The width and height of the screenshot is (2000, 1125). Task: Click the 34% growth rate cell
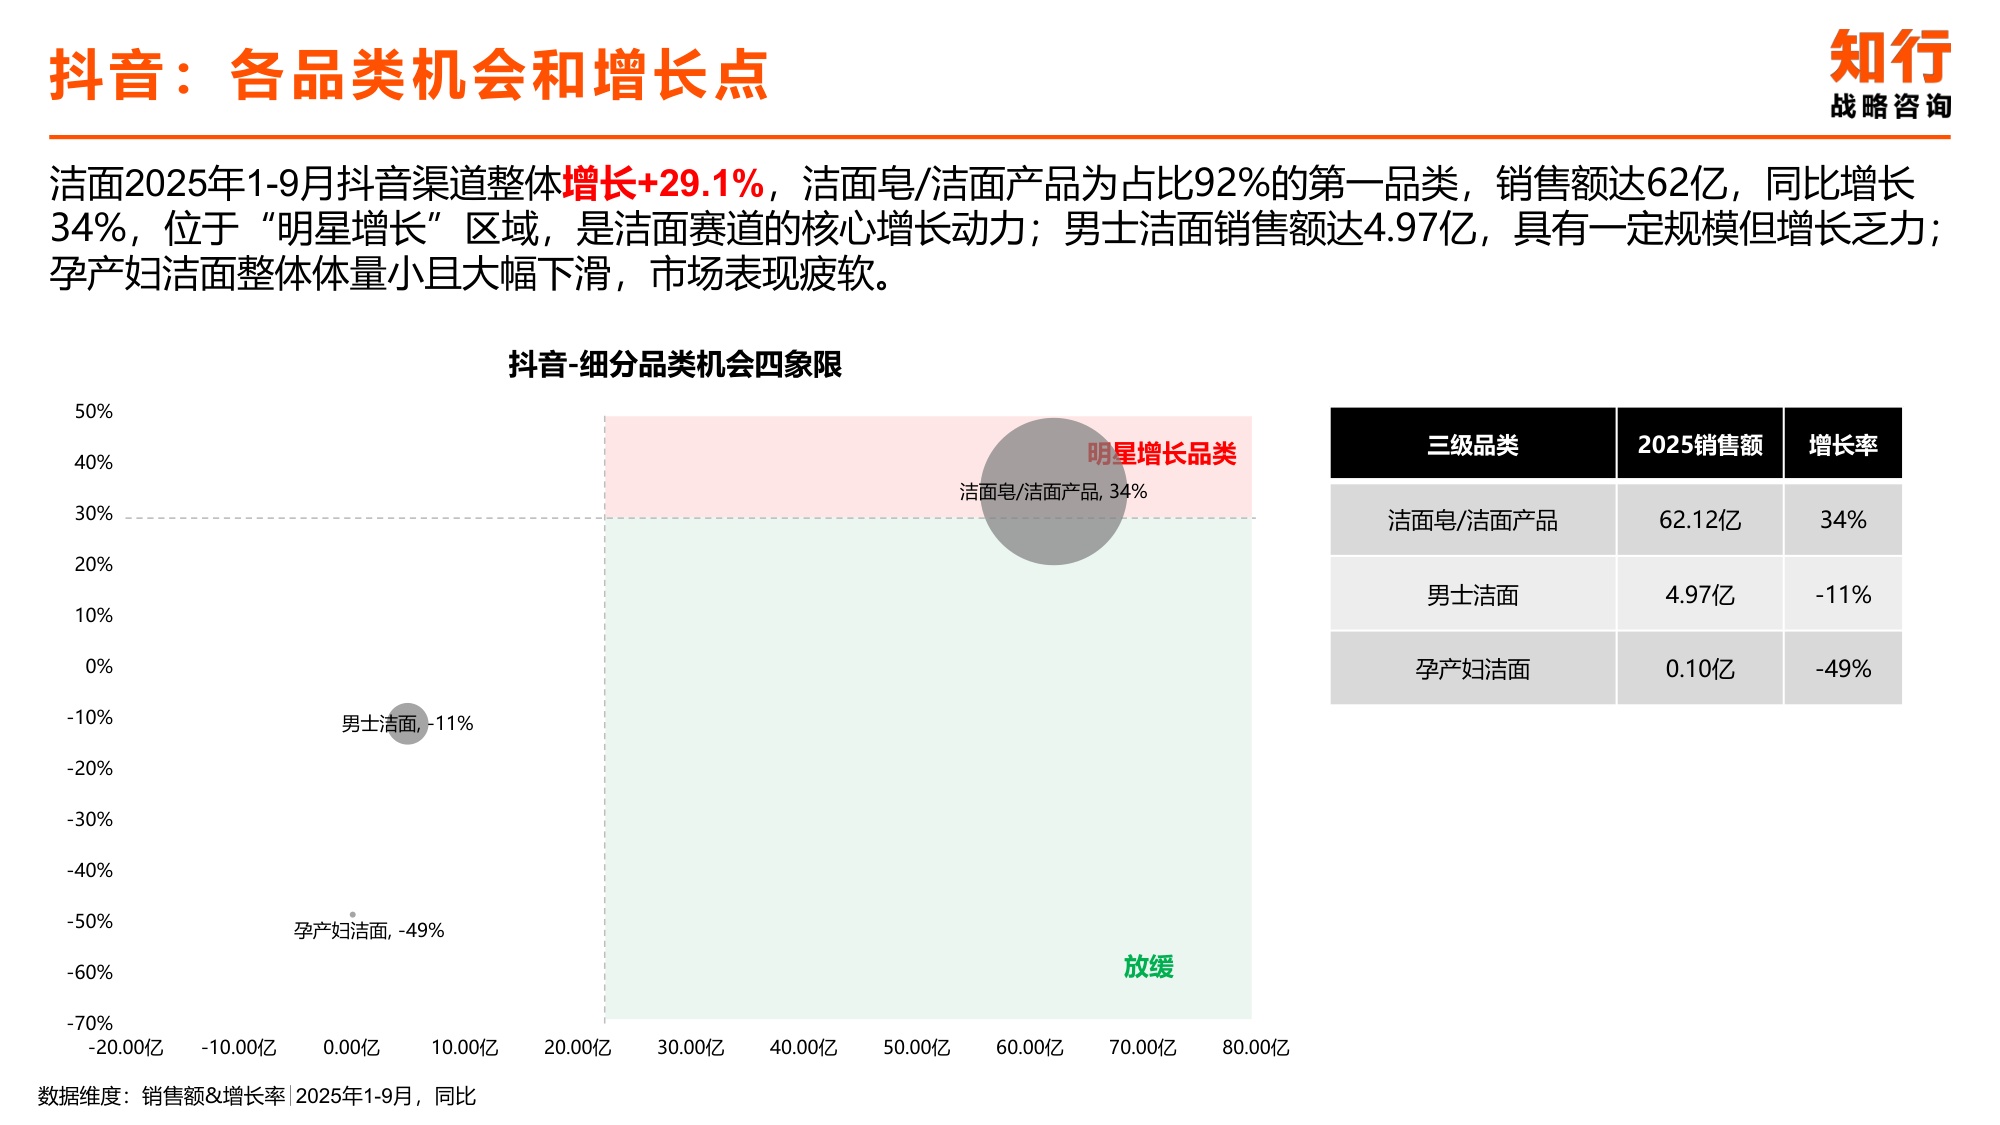[1843, 520]
